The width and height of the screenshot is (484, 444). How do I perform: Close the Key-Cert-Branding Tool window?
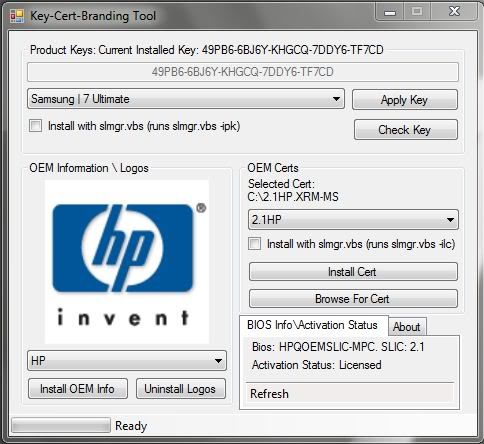[454, 12]
